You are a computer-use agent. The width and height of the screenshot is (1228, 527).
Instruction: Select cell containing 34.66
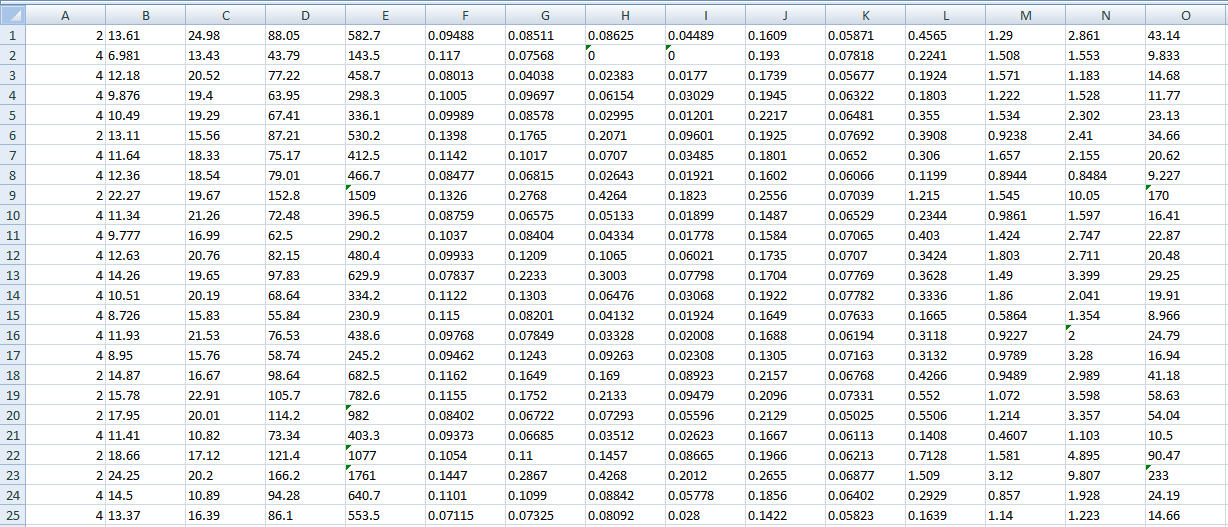pyautogui.click(x=1186, y=135)
